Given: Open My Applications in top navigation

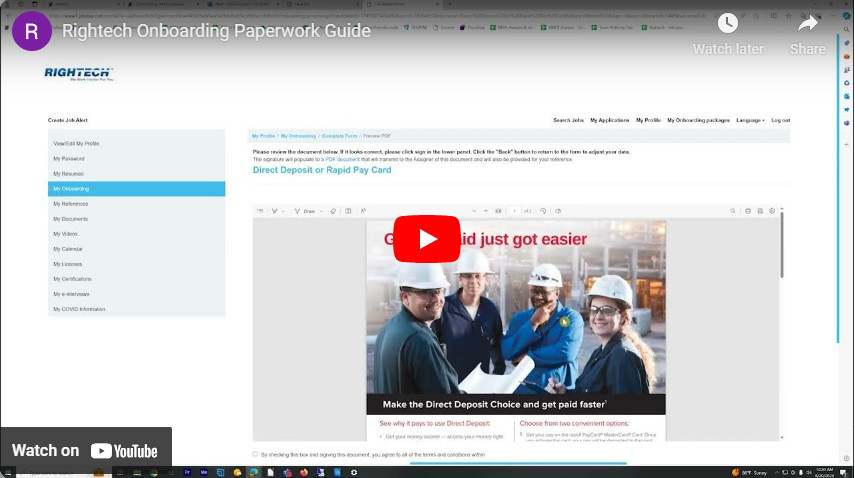Looking at the screenshot, I should coord(610,120).
